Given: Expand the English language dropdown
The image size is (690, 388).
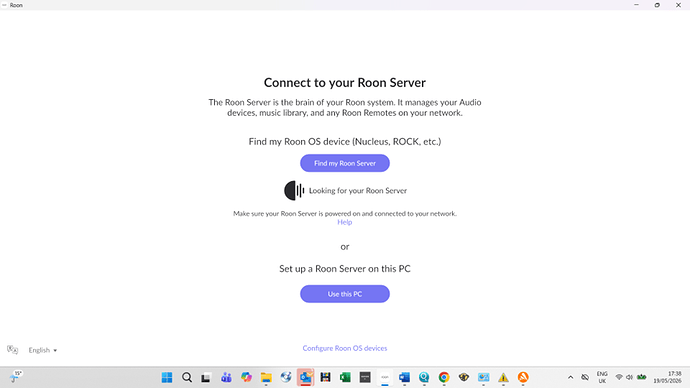Looking at the screenshot, I should (x=43, y=350).
